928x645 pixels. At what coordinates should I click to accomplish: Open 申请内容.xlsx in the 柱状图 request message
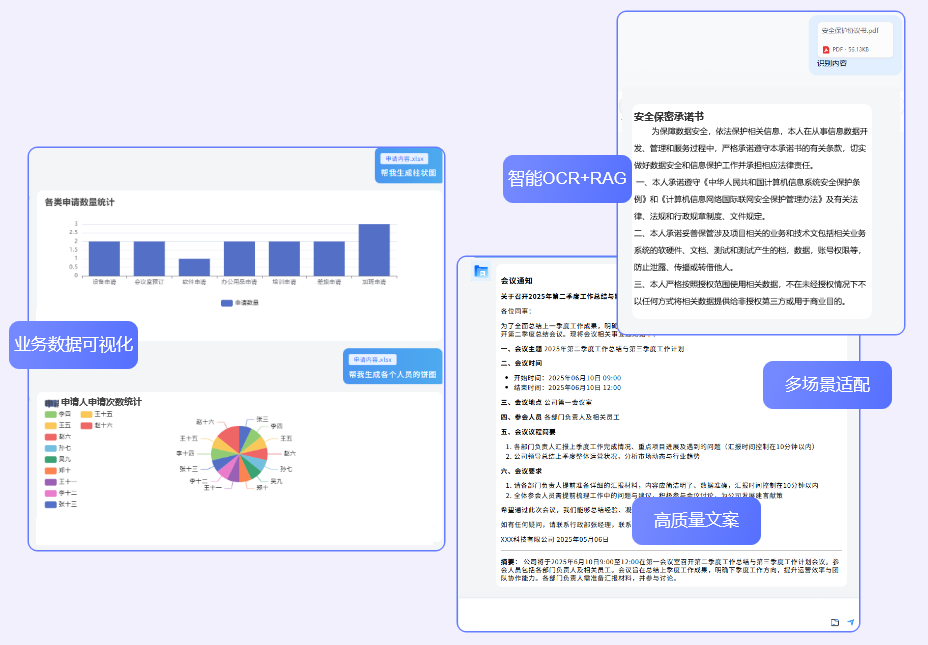[405, 159]
